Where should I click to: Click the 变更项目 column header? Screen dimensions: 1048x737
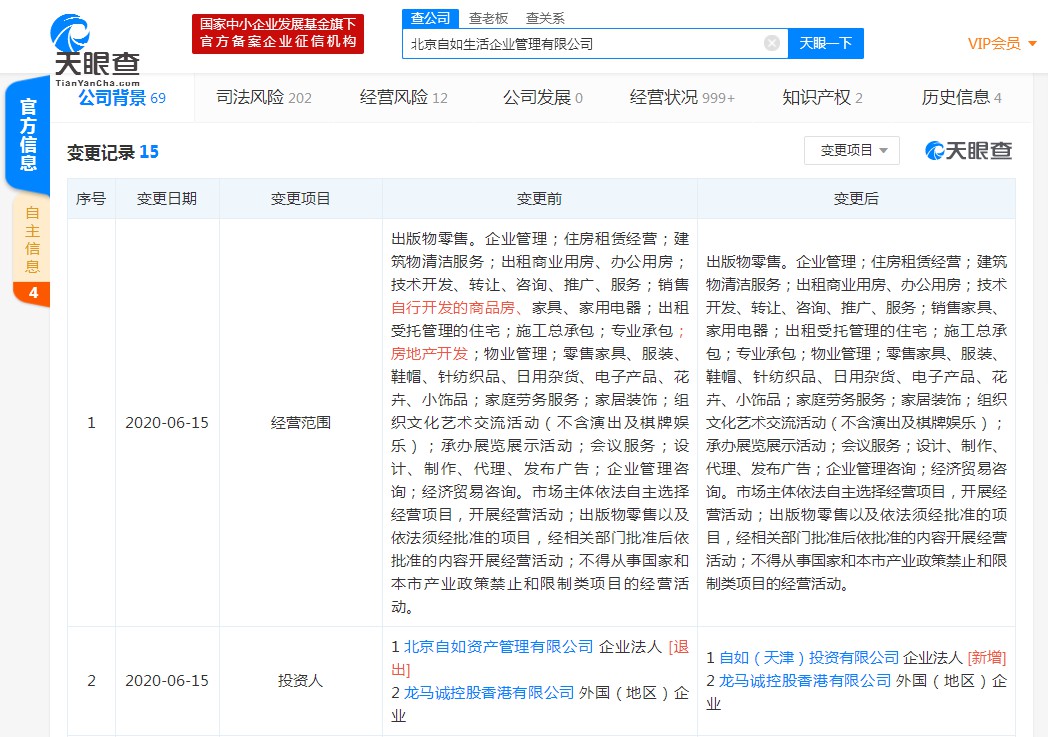pos(301,198)
